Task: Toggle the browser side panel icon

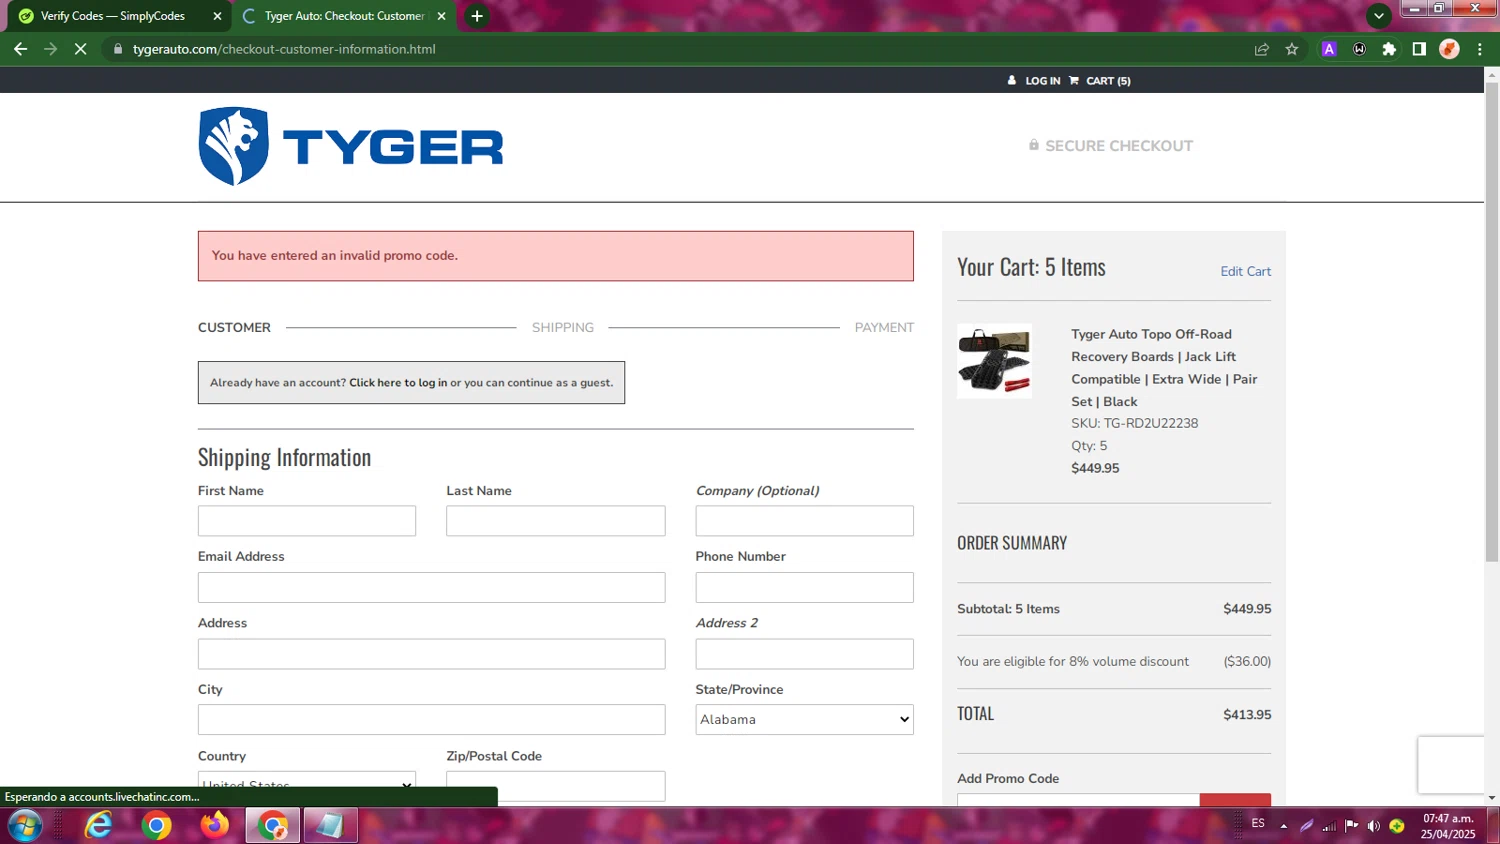Action: coord(1419,49)
